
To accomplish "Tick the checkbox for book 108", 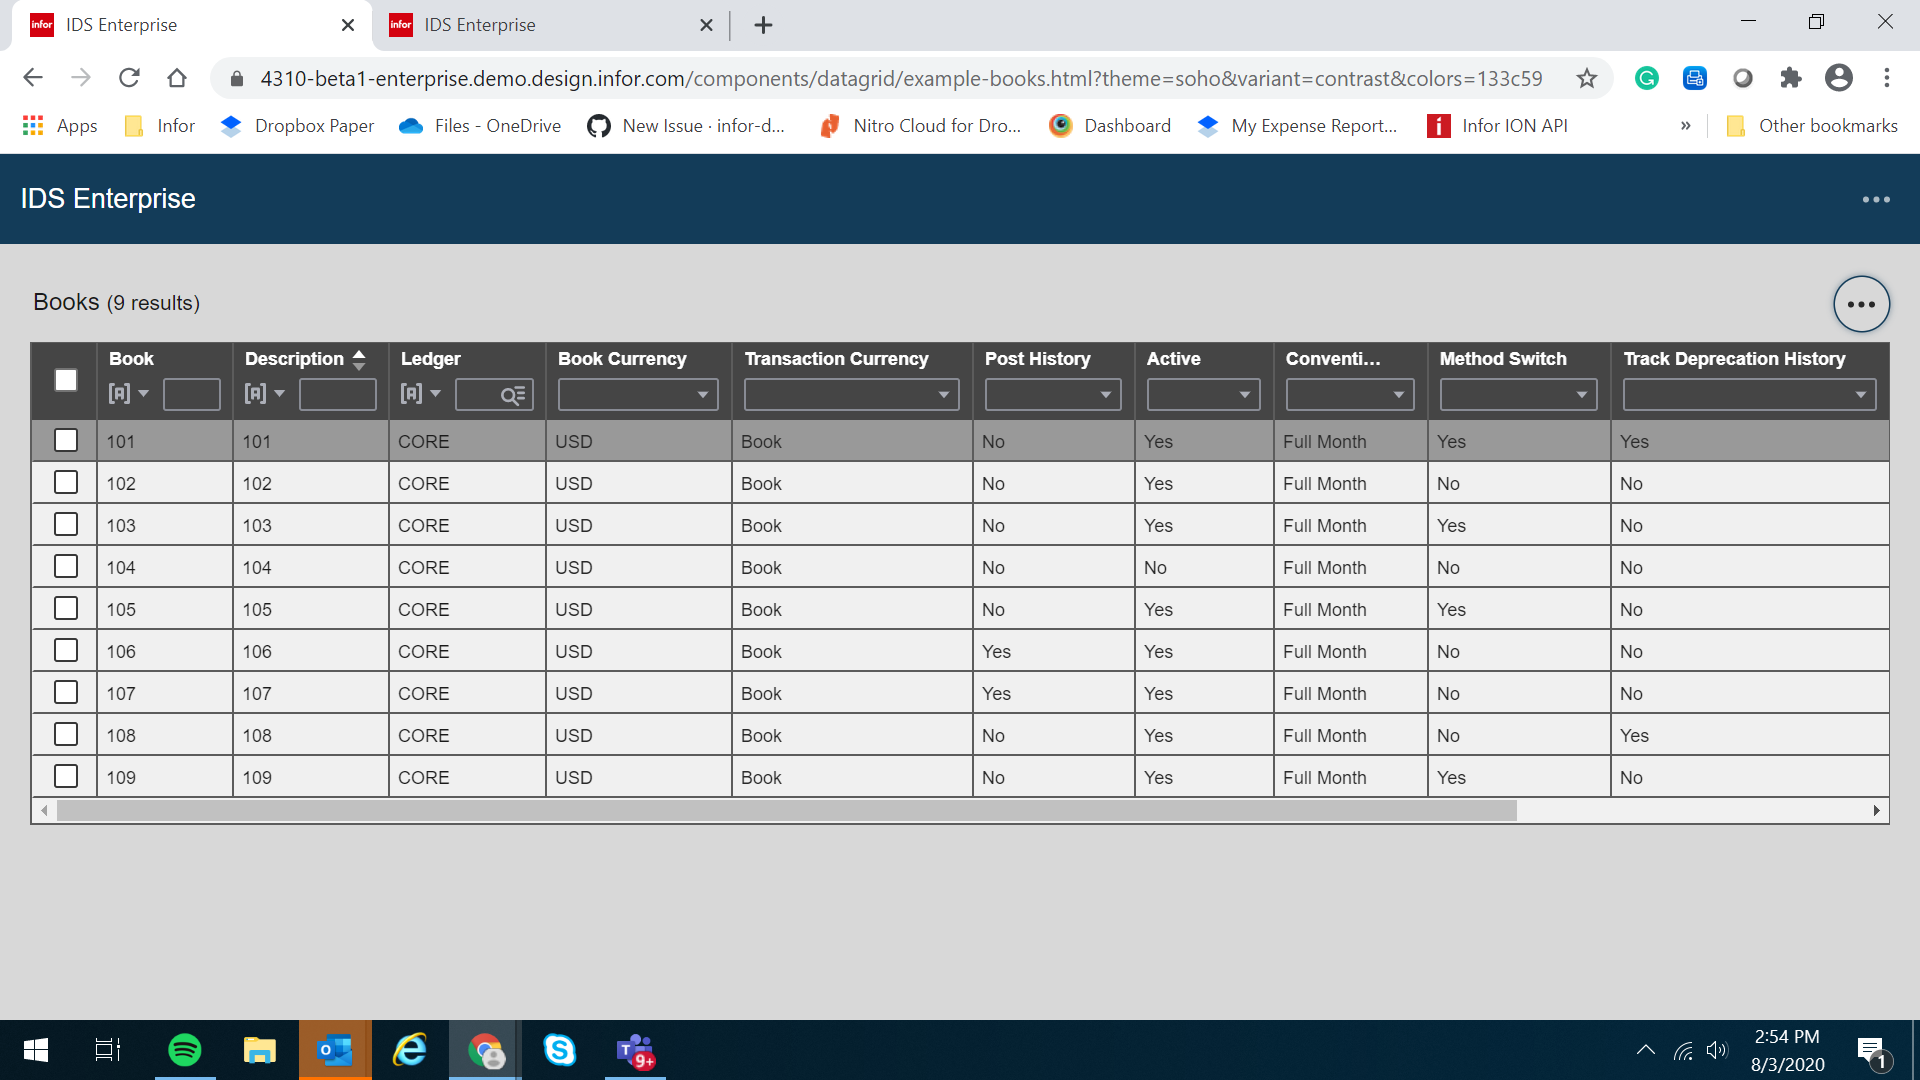I will click(66, 735).
